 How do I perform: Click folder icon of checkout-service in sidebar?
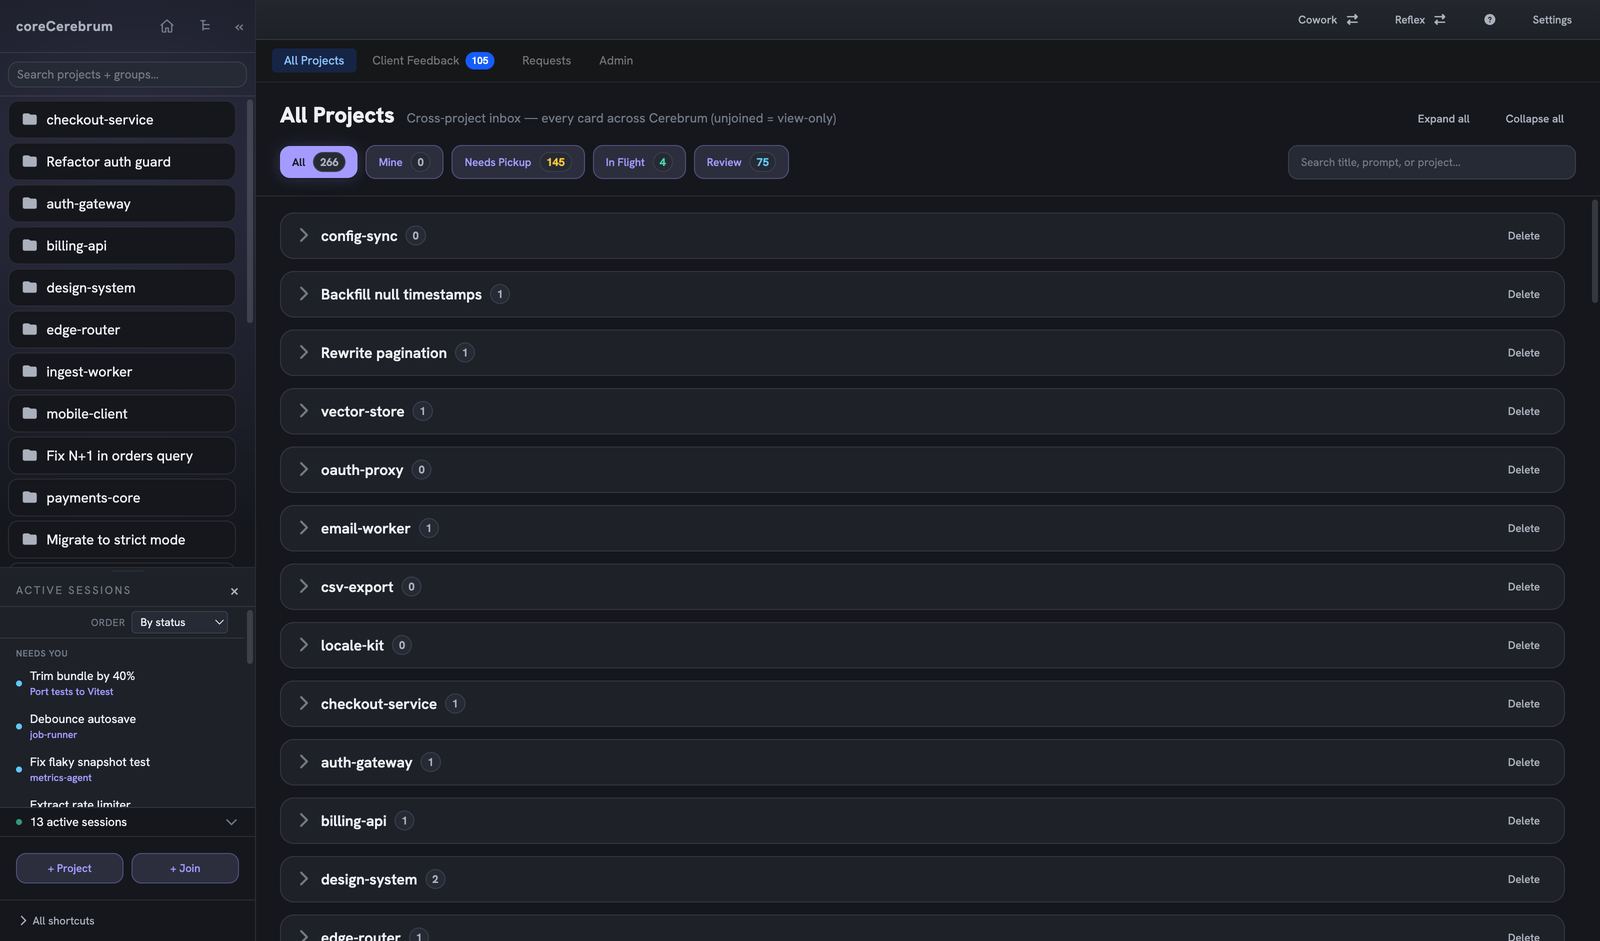coord(30,119)
